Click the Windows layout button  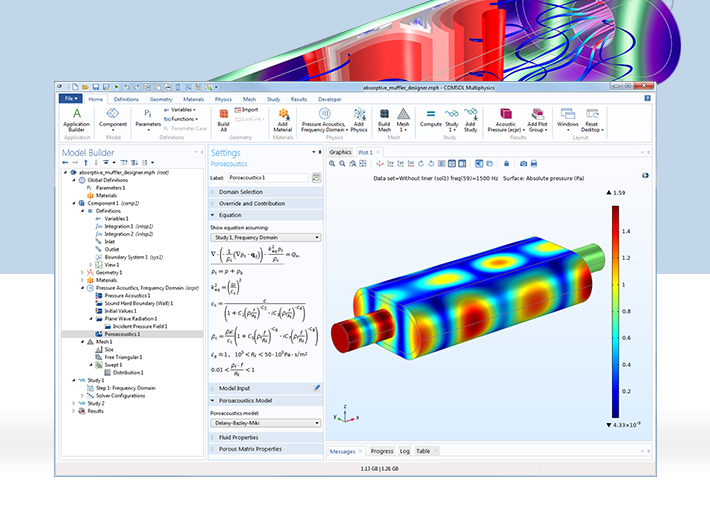pos(568,120)
